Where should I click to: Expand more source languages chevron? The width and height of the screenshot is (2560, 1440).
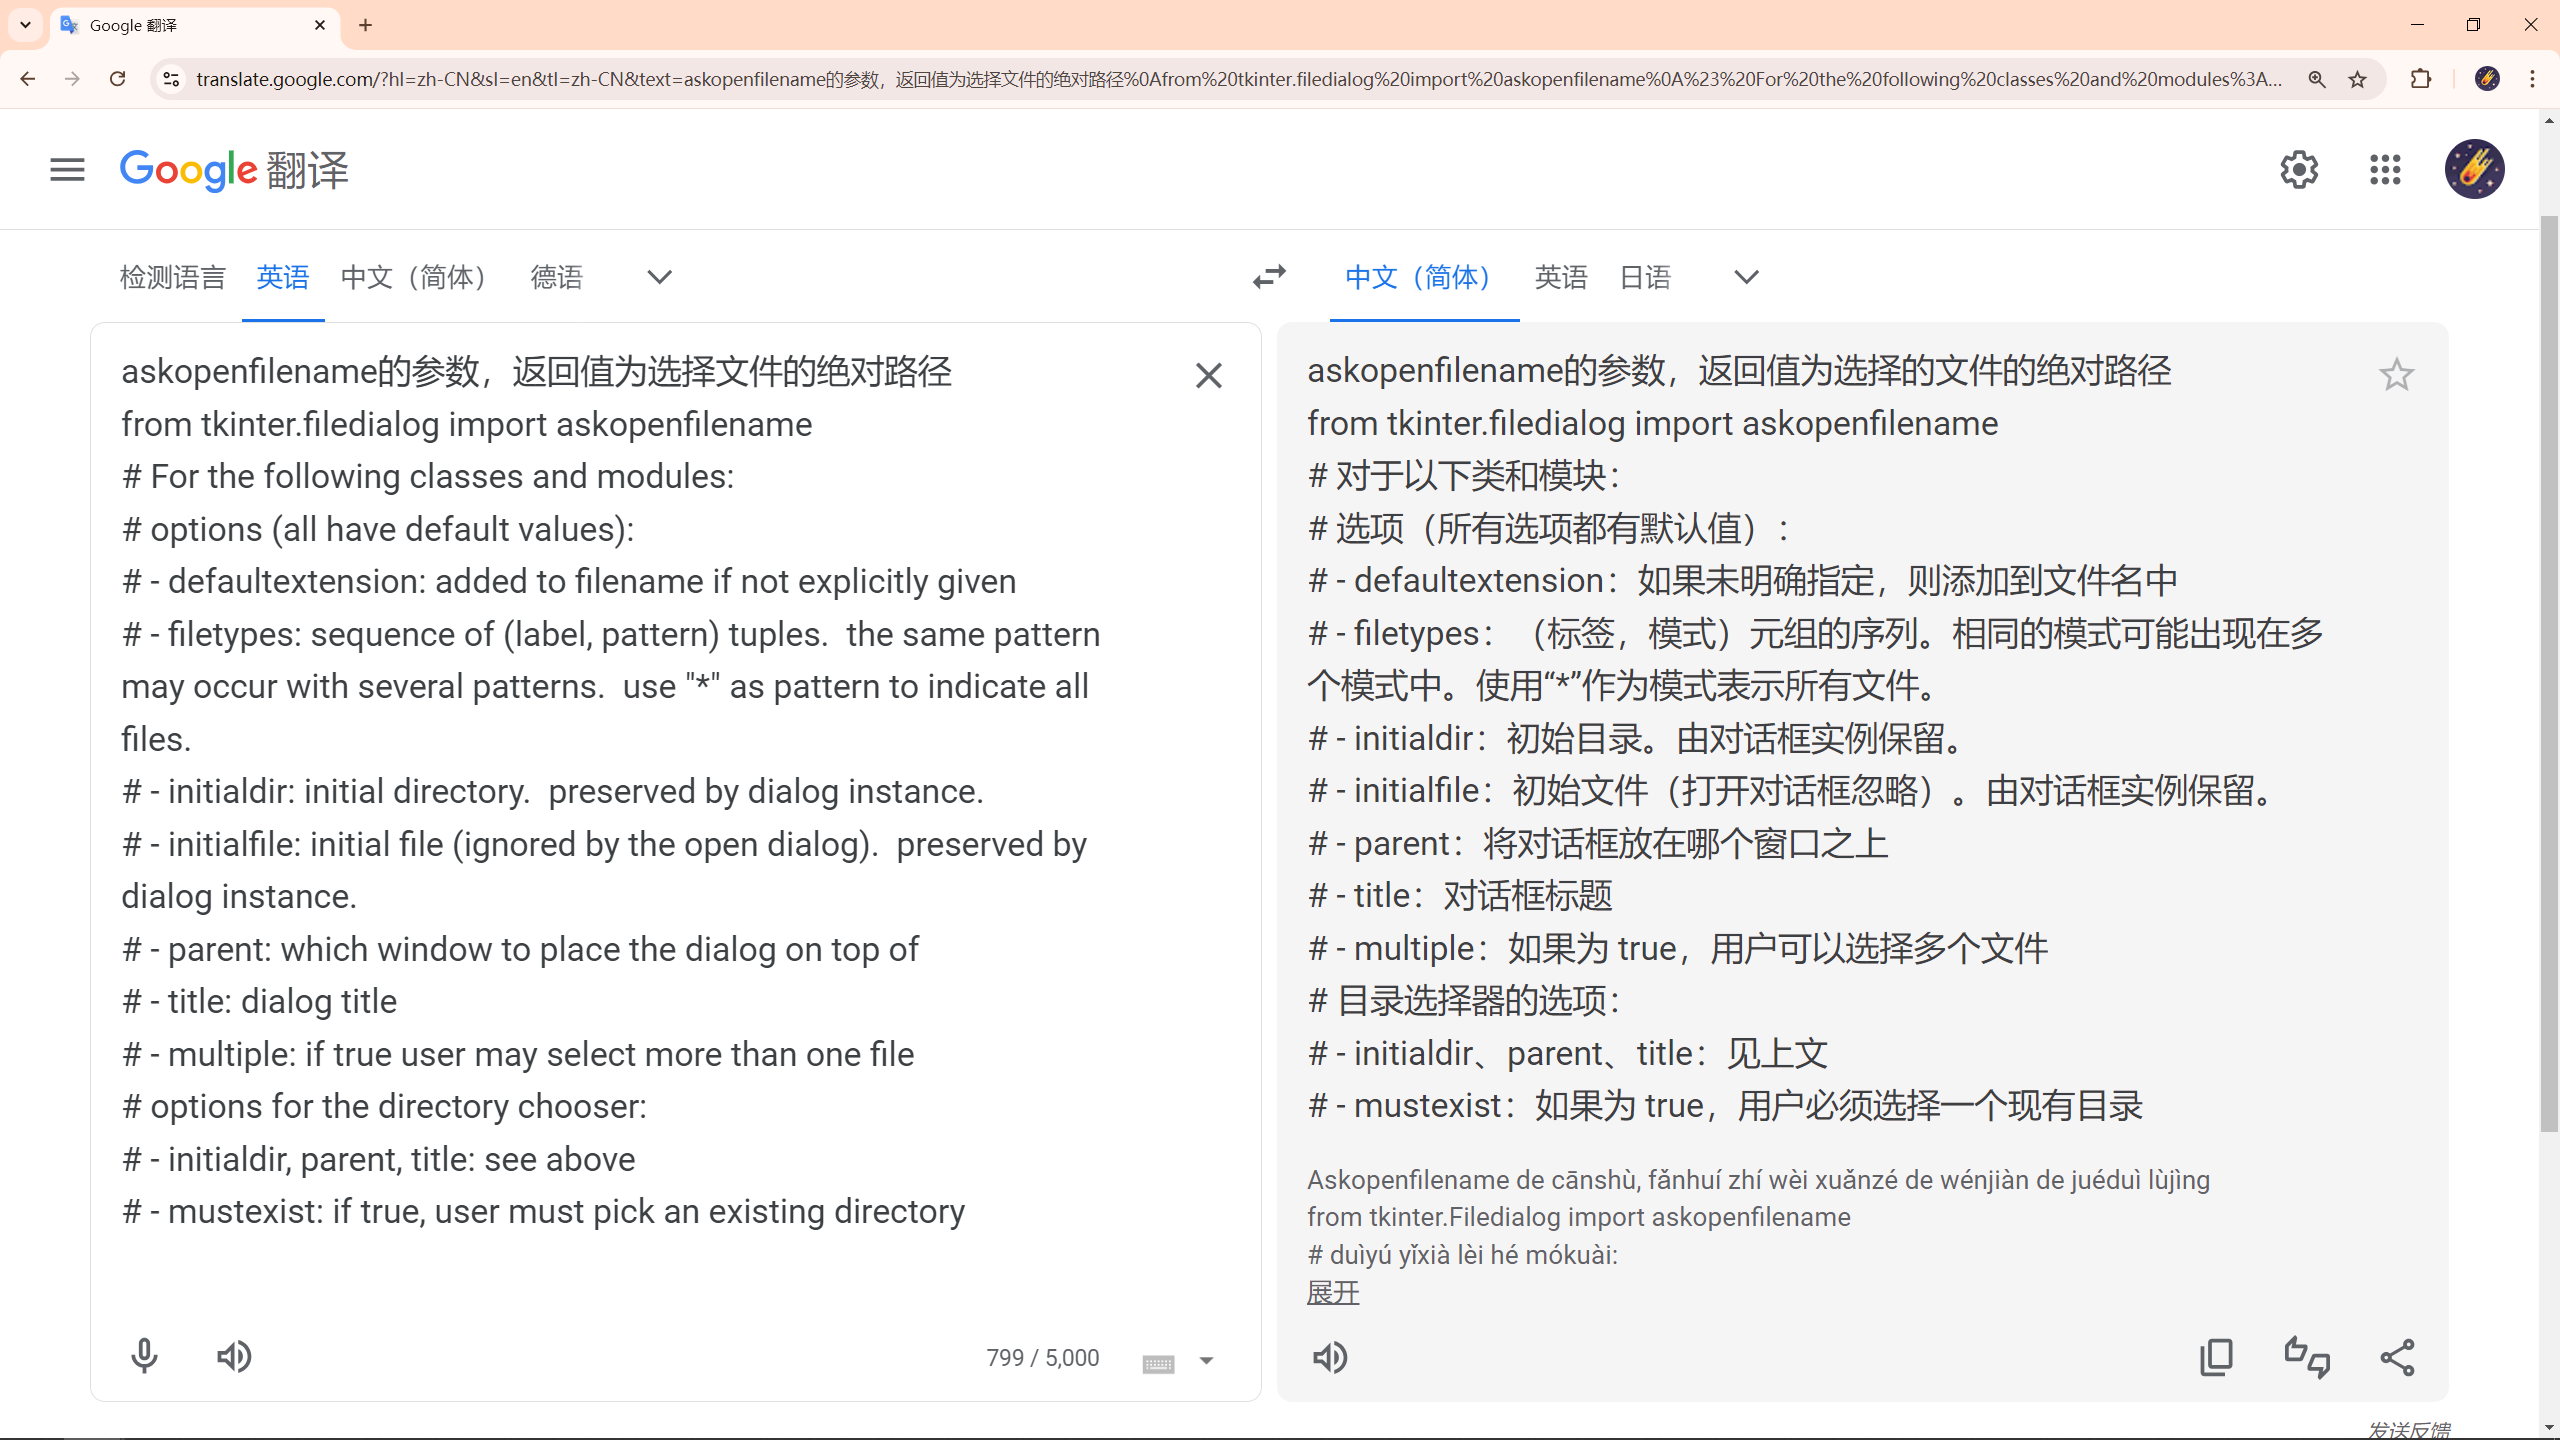click(659, 277)
